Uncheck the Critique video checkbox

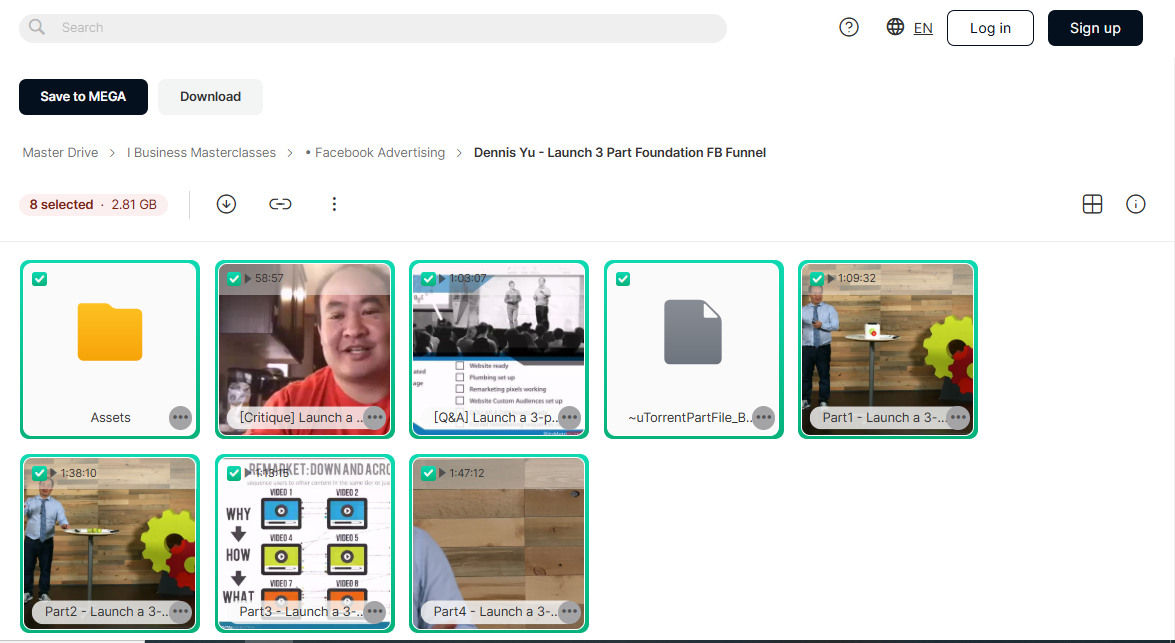234,279
